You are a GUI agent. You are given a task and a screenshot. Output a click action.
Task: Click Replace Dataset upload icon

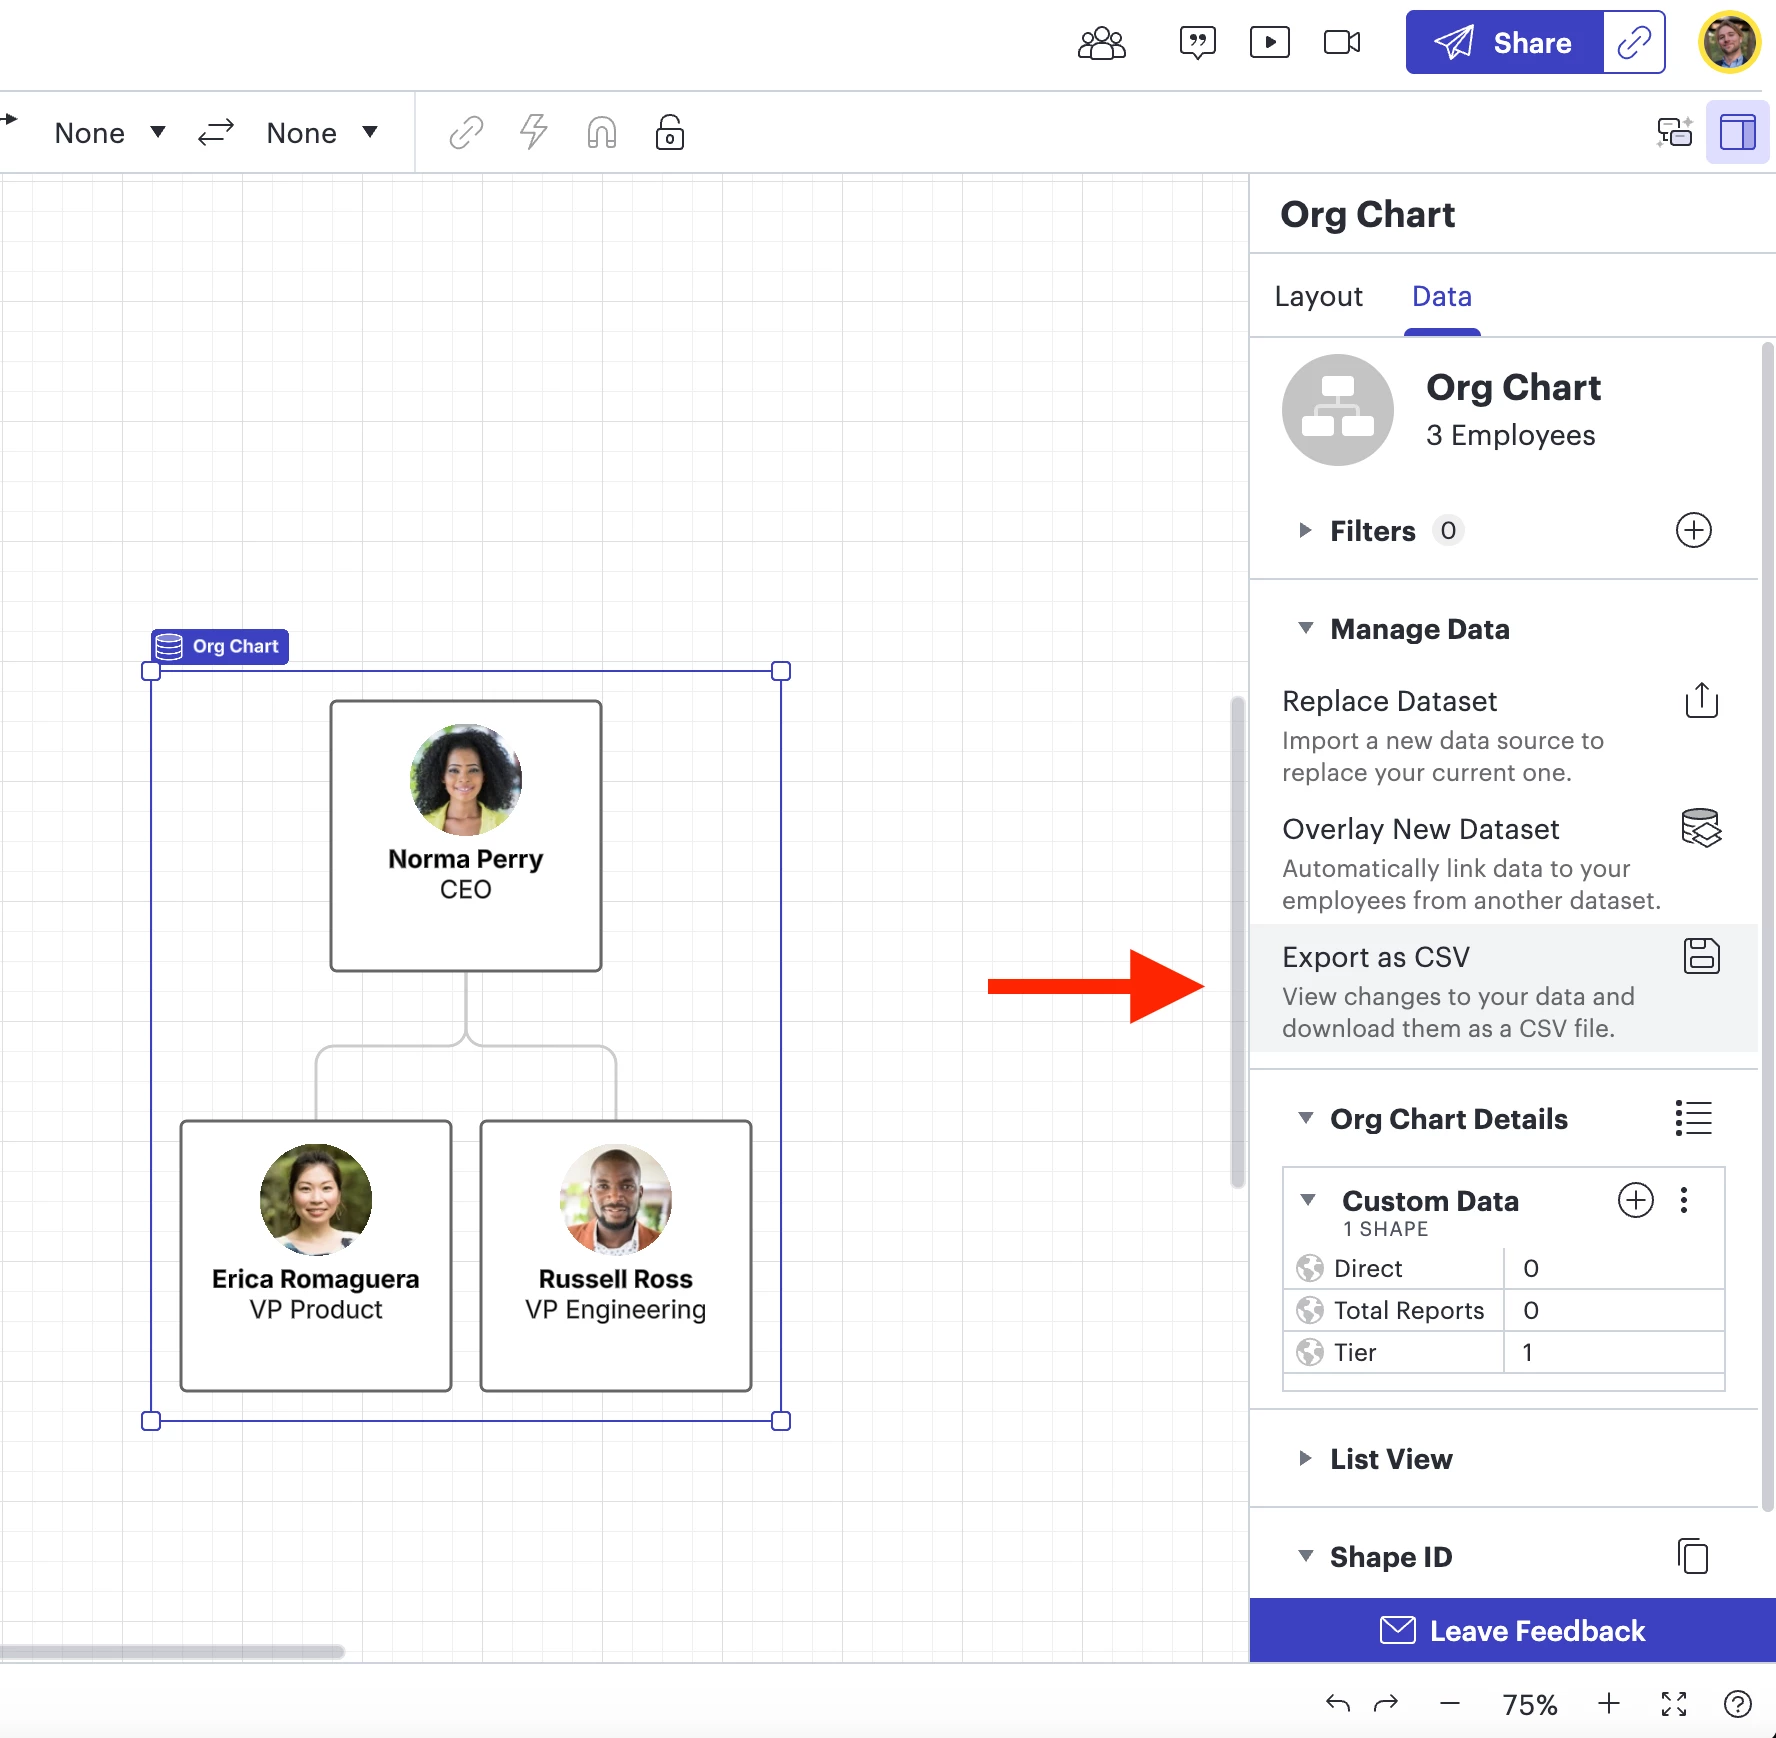click(x=1701, y=700)
